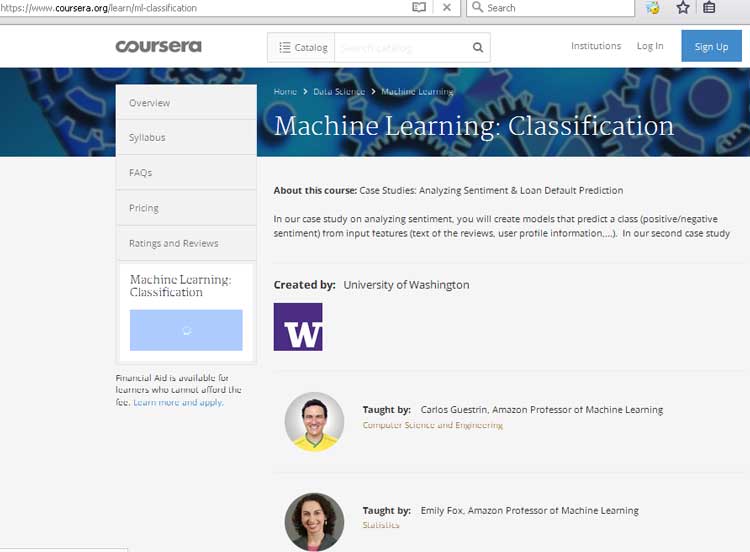The image size is (750, 552).
Task: Open Pricing section
Action: pyautogui.click(x=186, y=208)
